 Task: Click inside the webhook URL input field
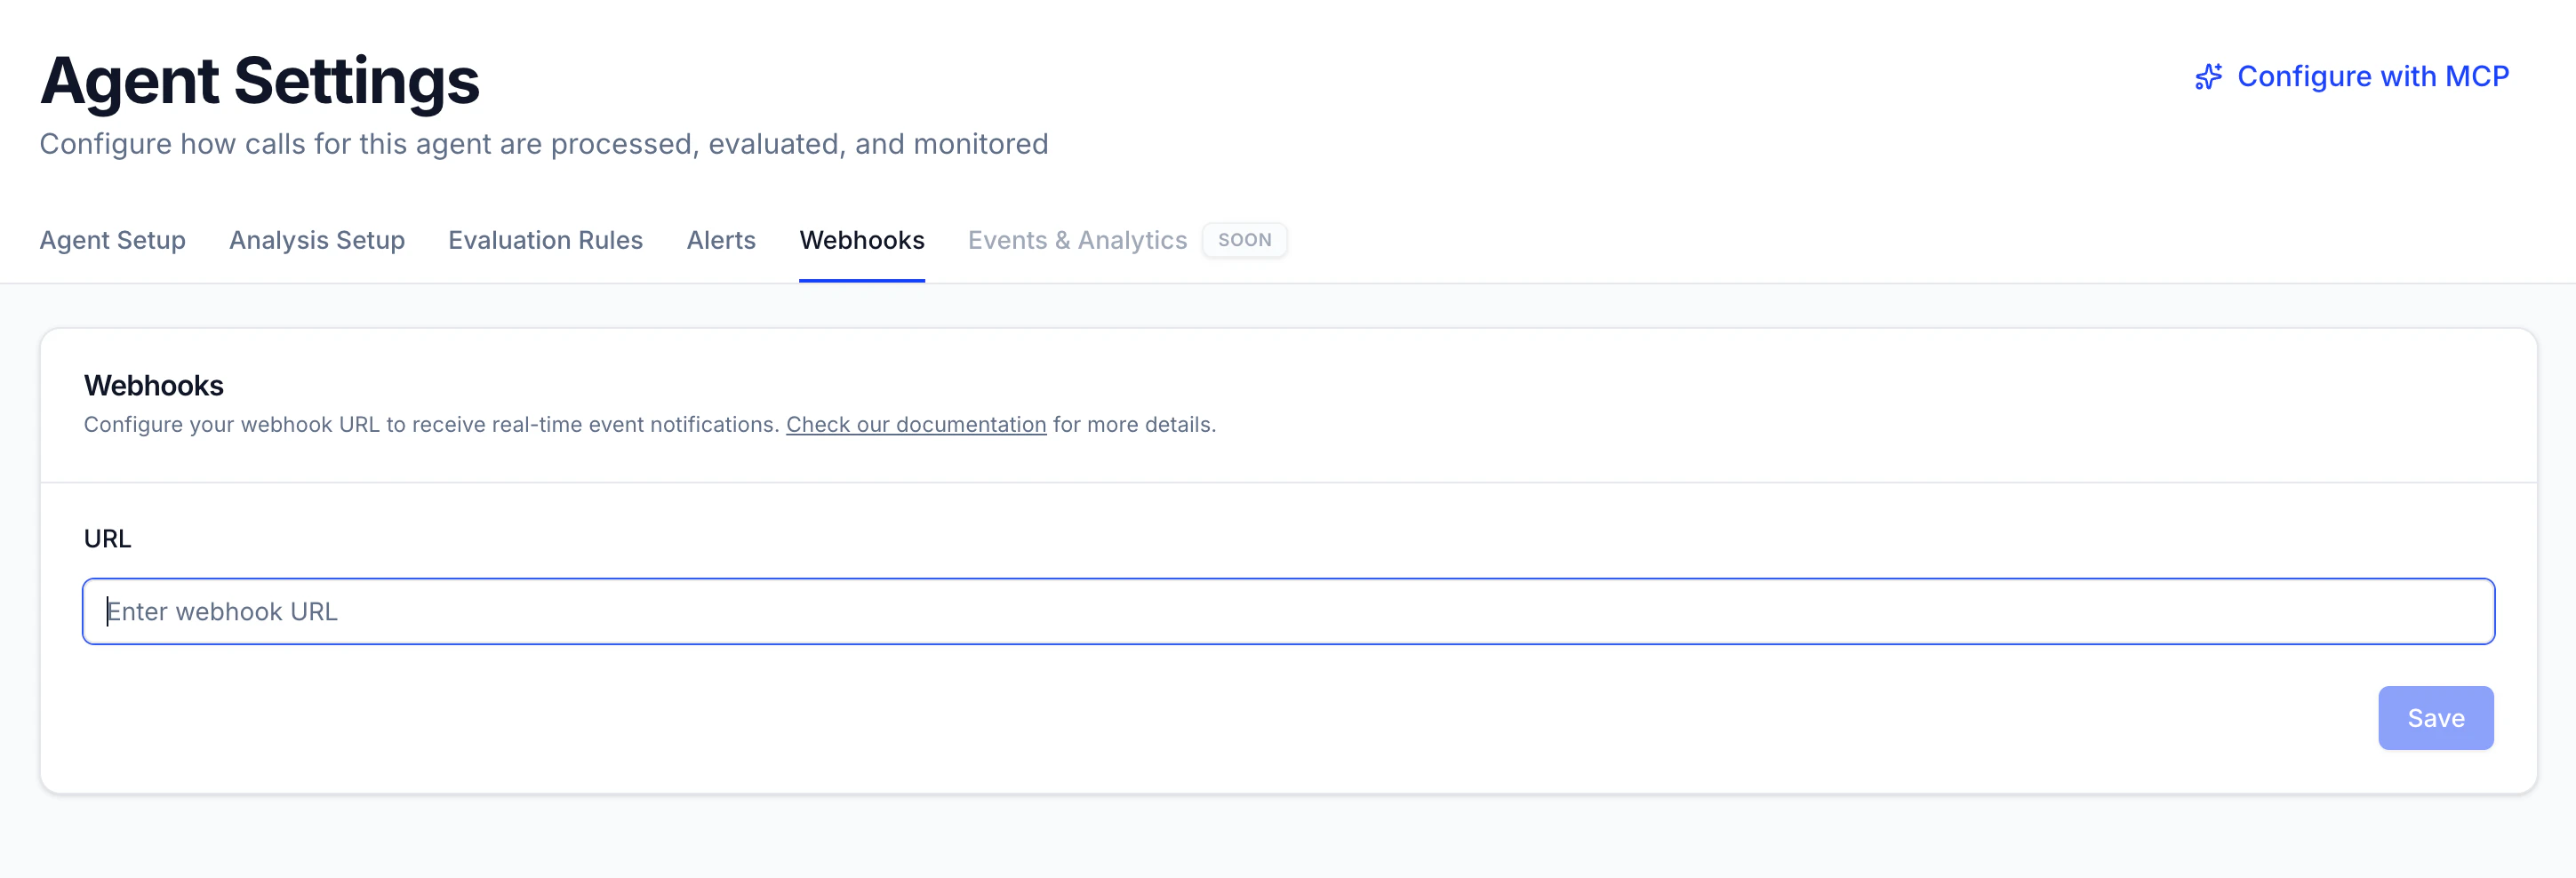tap(1288, 611)
